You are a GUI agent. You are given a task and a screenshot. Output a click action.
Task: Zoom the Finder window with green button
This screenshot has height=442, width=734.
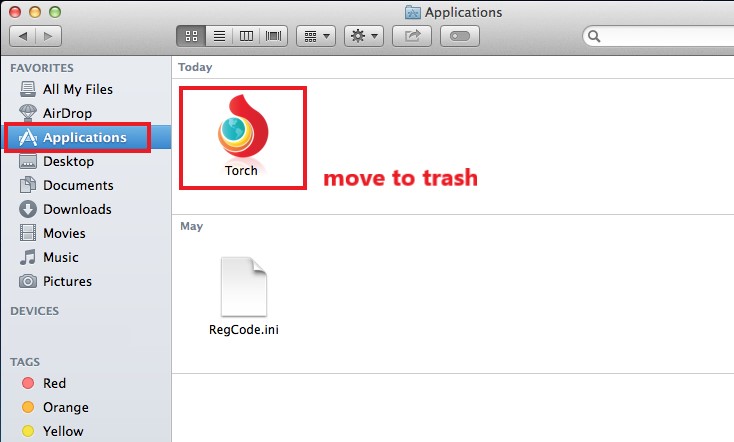tap(55, 12)
